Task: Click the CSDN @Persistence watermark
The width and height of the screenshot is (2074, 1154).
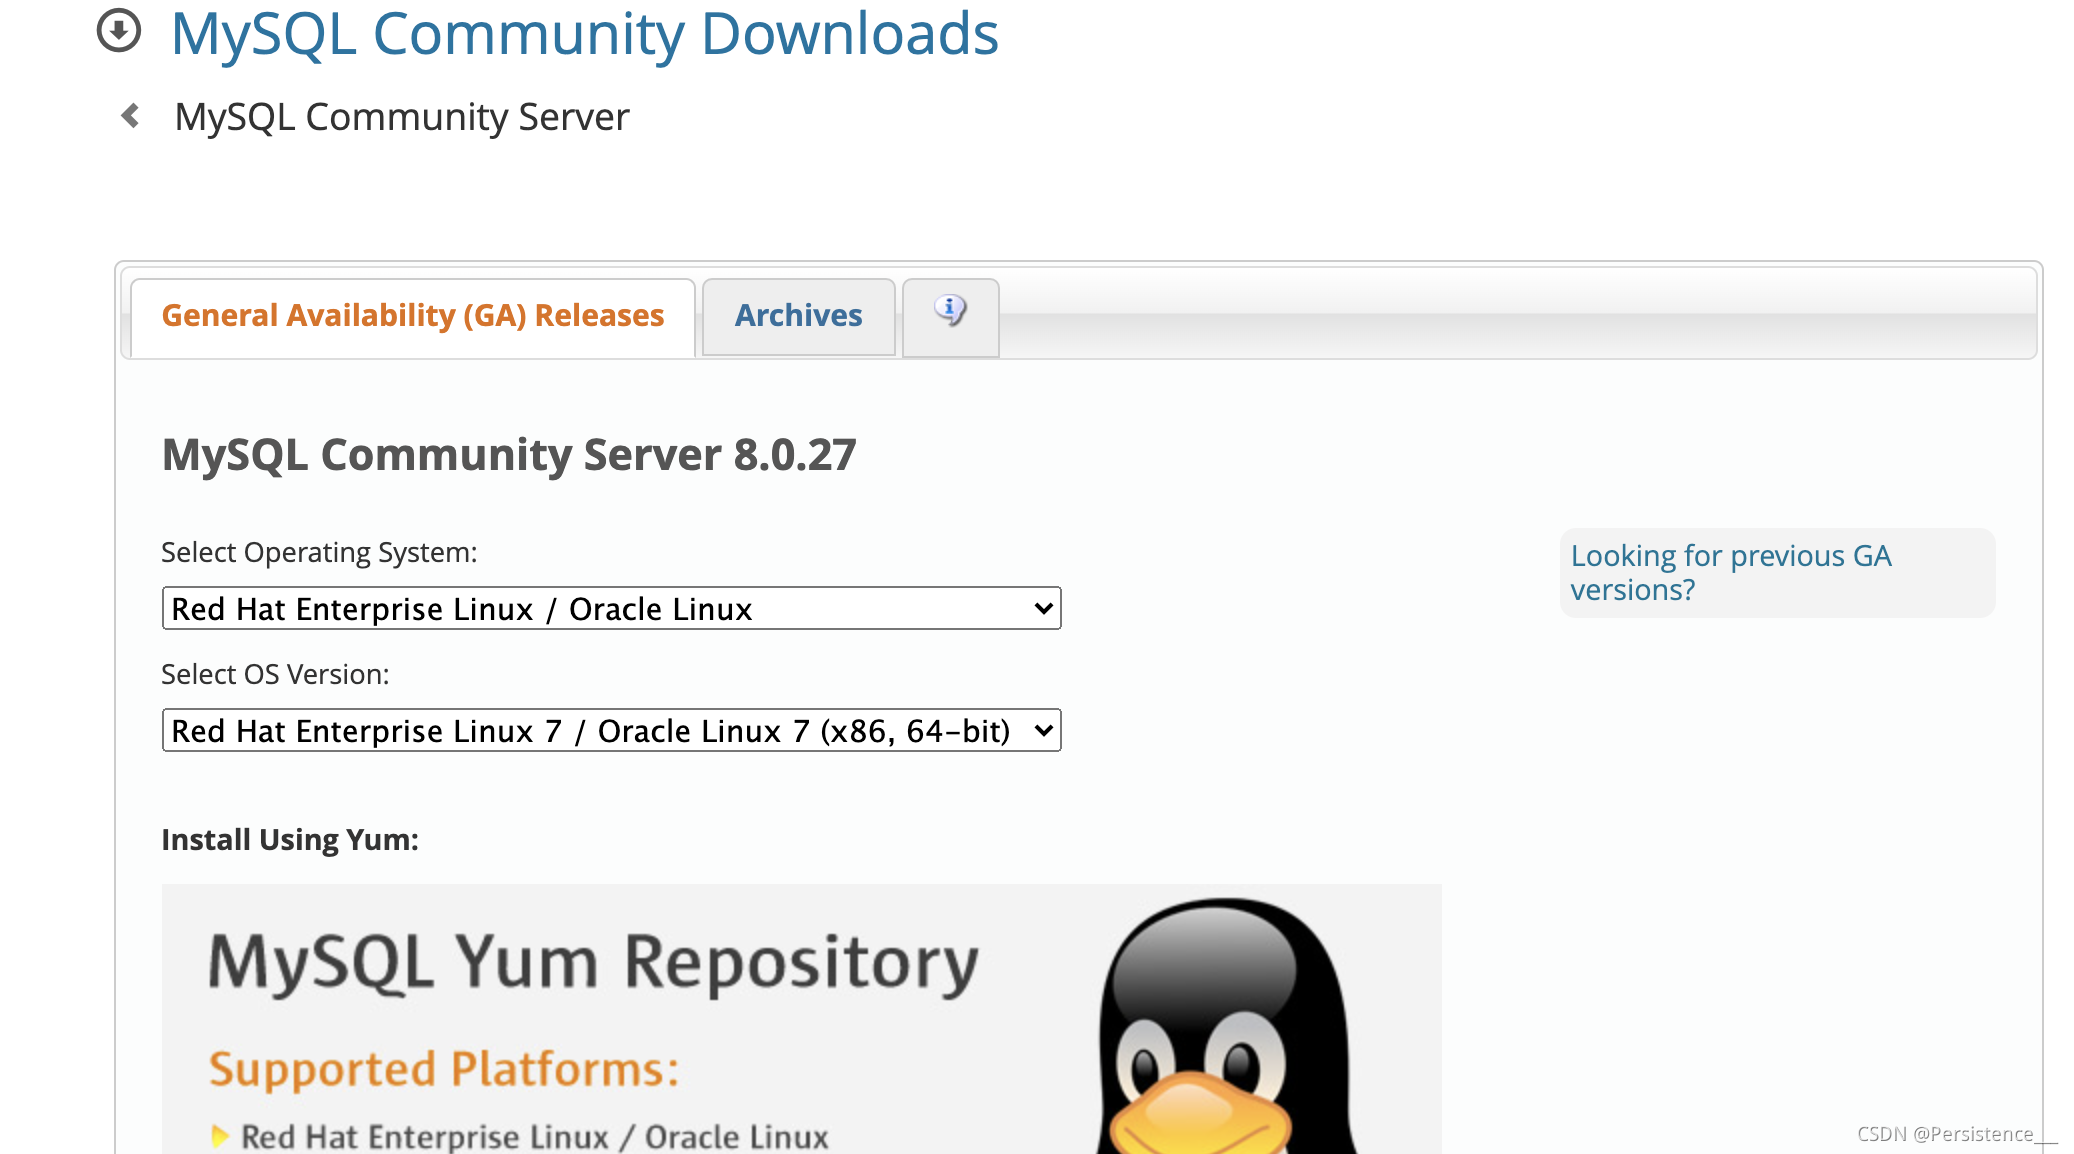Action: 1945,1134
